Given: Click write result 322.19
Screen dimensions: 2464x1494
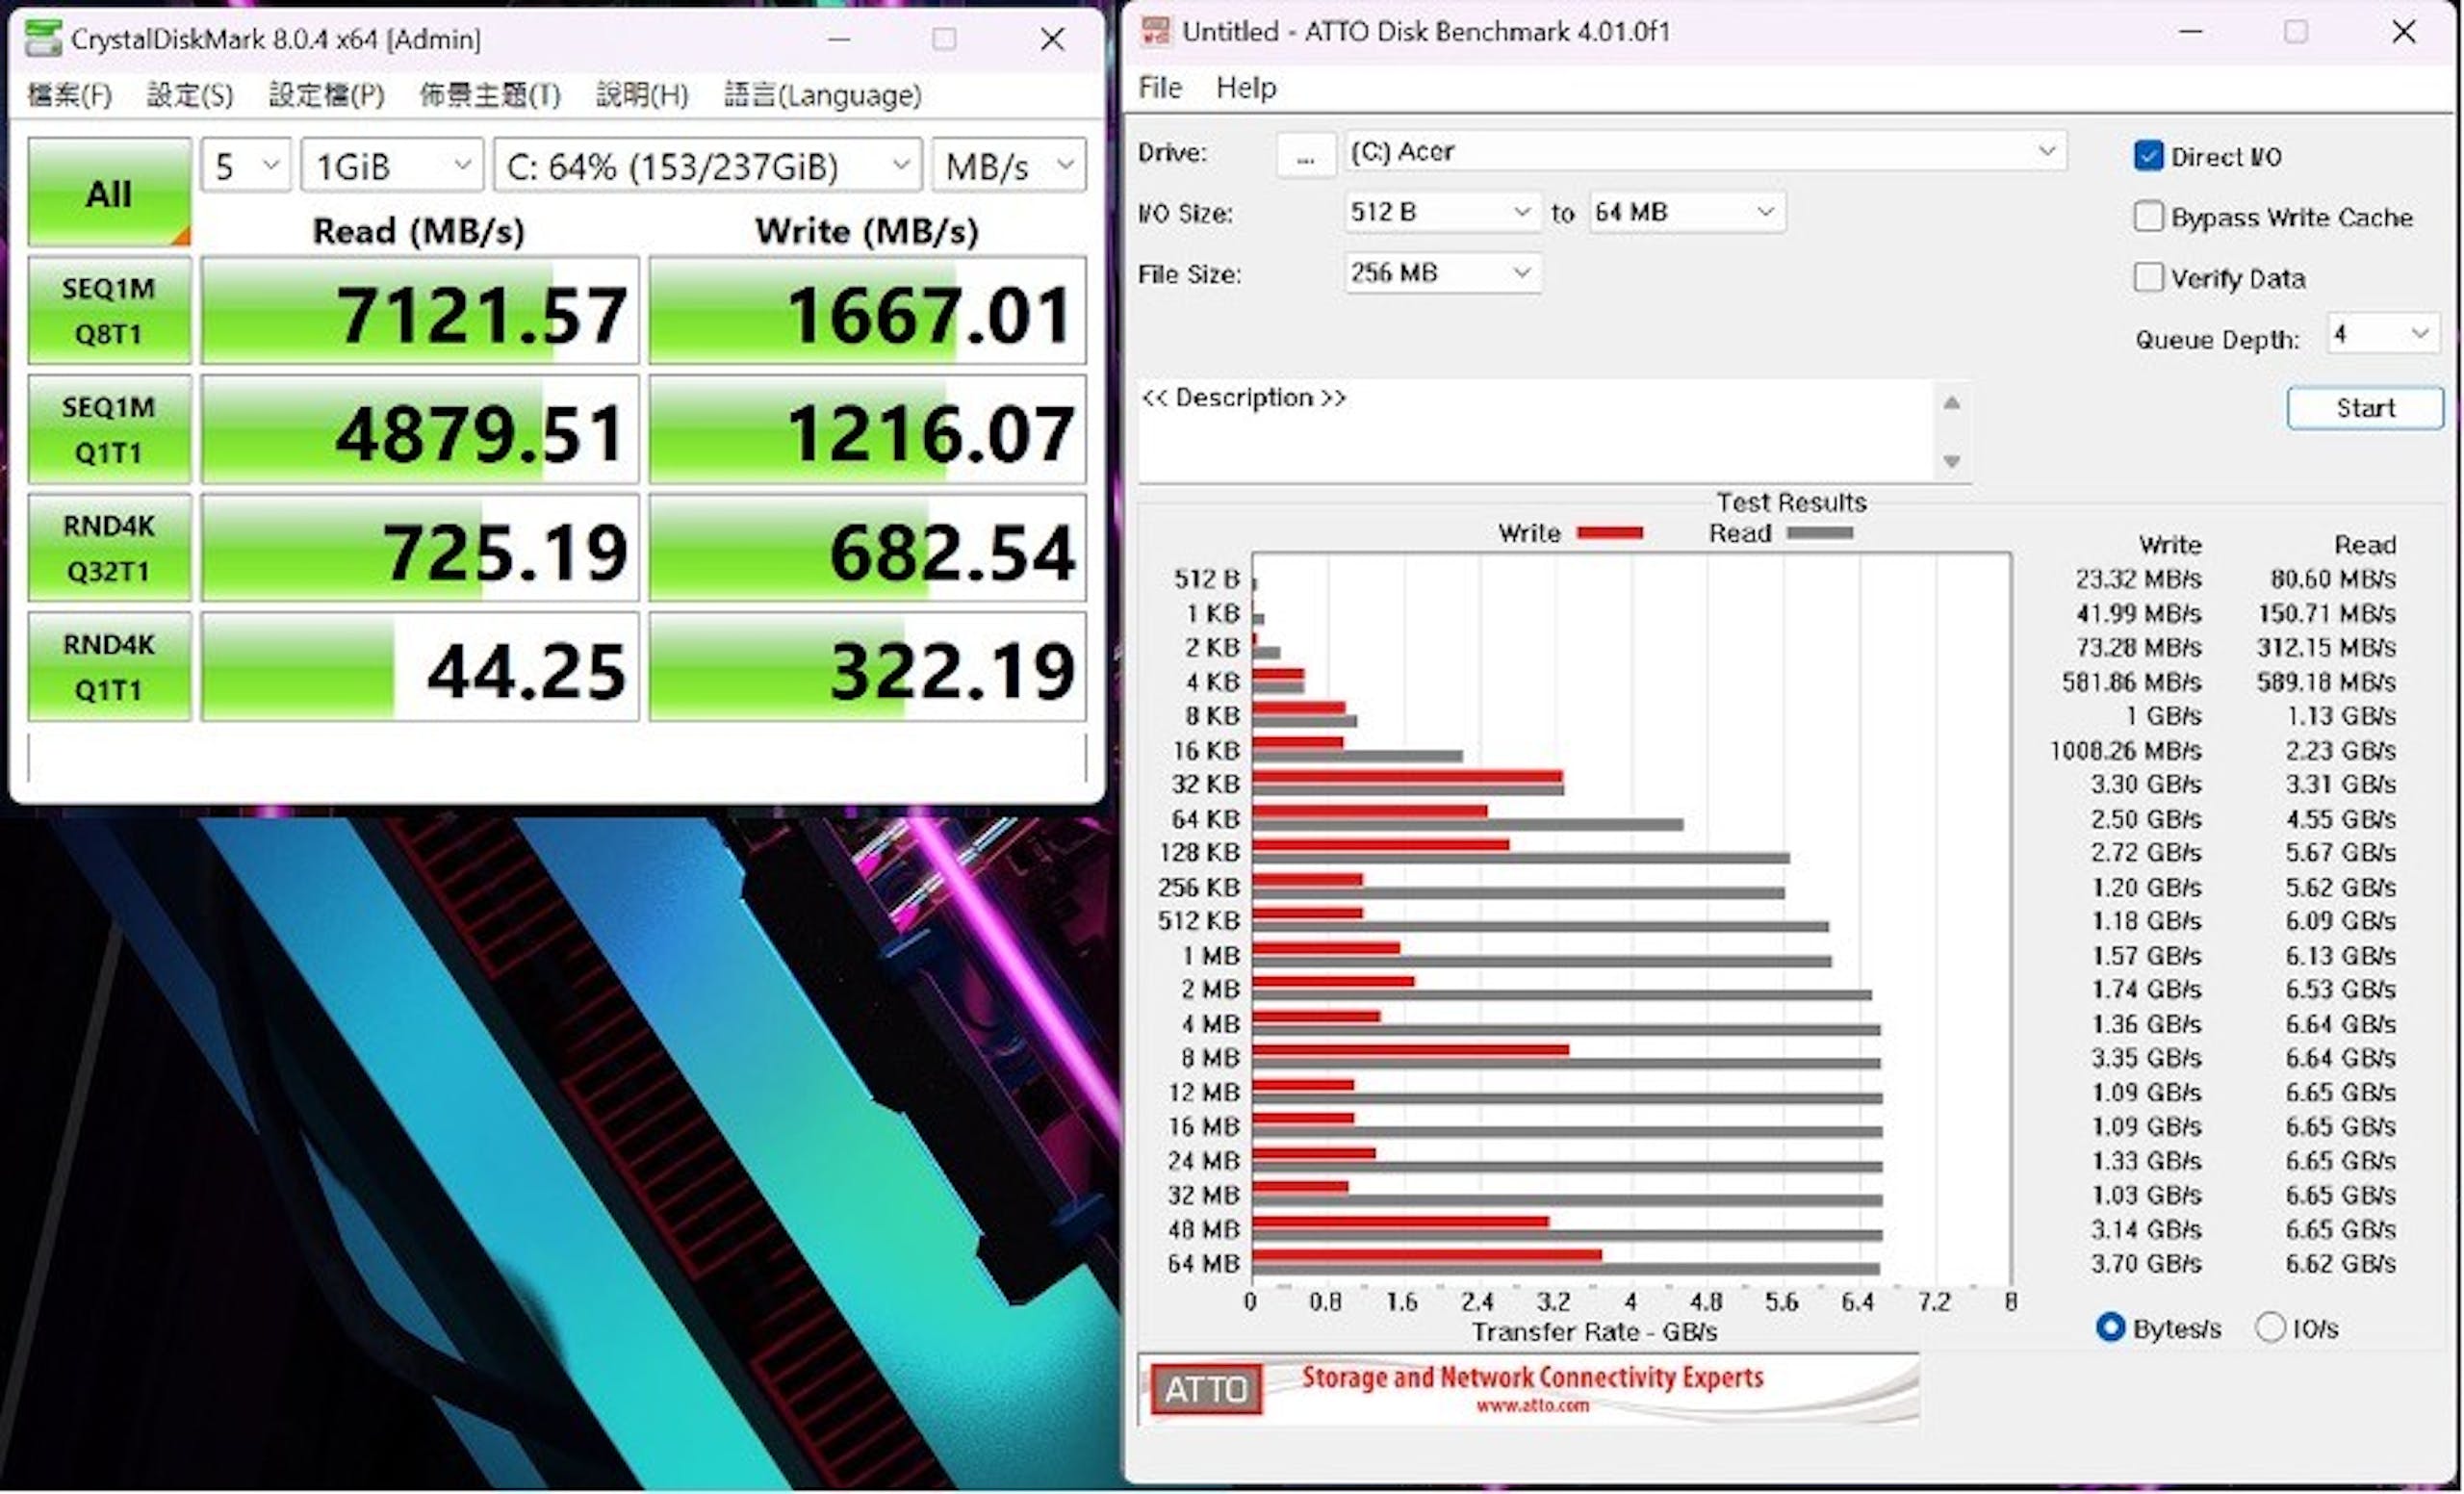Looking at the screenshot, I should coord(867,667).
